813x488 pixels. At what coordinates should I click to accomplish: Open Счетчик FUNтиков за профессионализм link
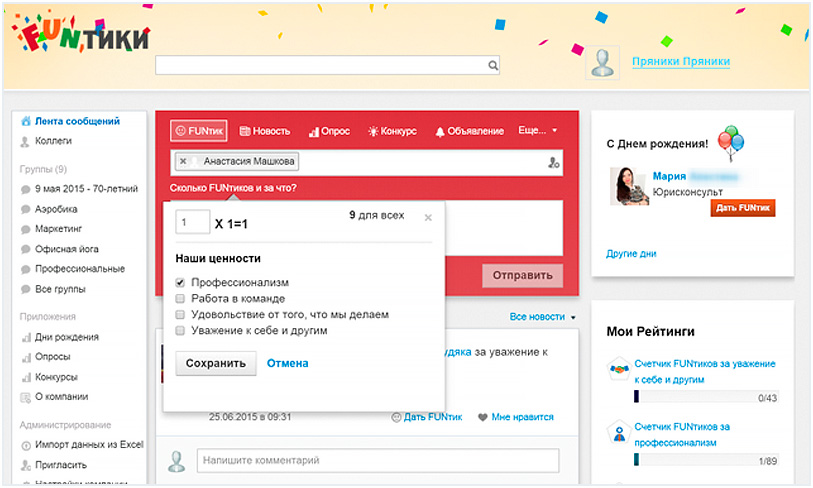click(682, 435)
